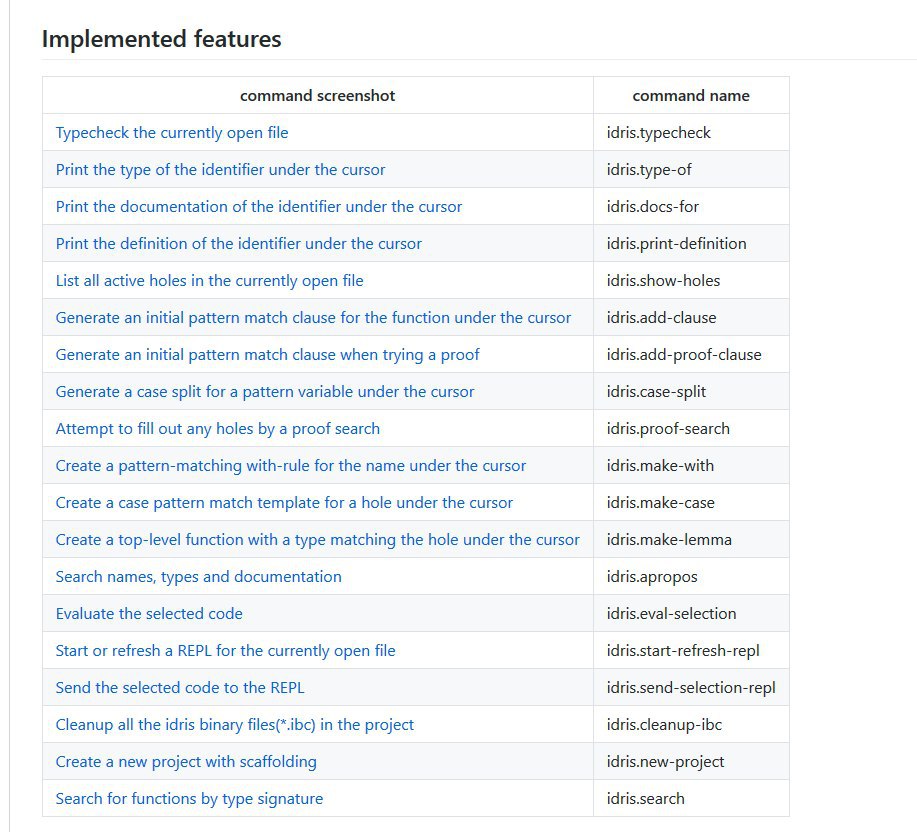Click 'Attempt to fill out any holes' link
This screenshot has height=832, width=917.
point(218,429)
